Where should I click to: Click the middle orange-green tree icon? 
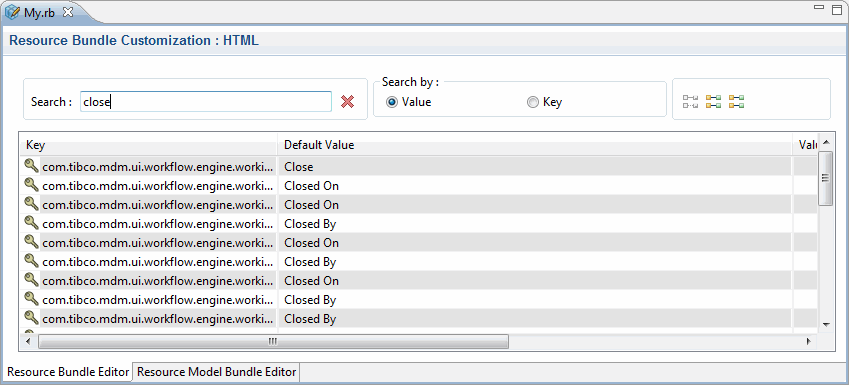(x=713, y=101)
